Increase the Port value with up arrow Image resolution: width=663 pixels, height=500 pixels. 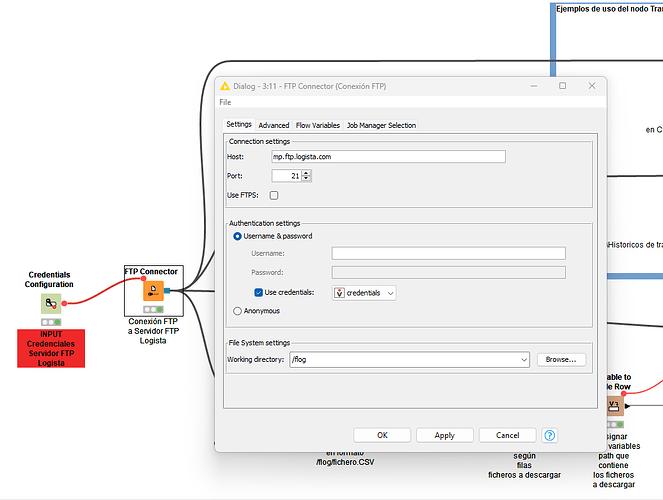coord(307,173)
